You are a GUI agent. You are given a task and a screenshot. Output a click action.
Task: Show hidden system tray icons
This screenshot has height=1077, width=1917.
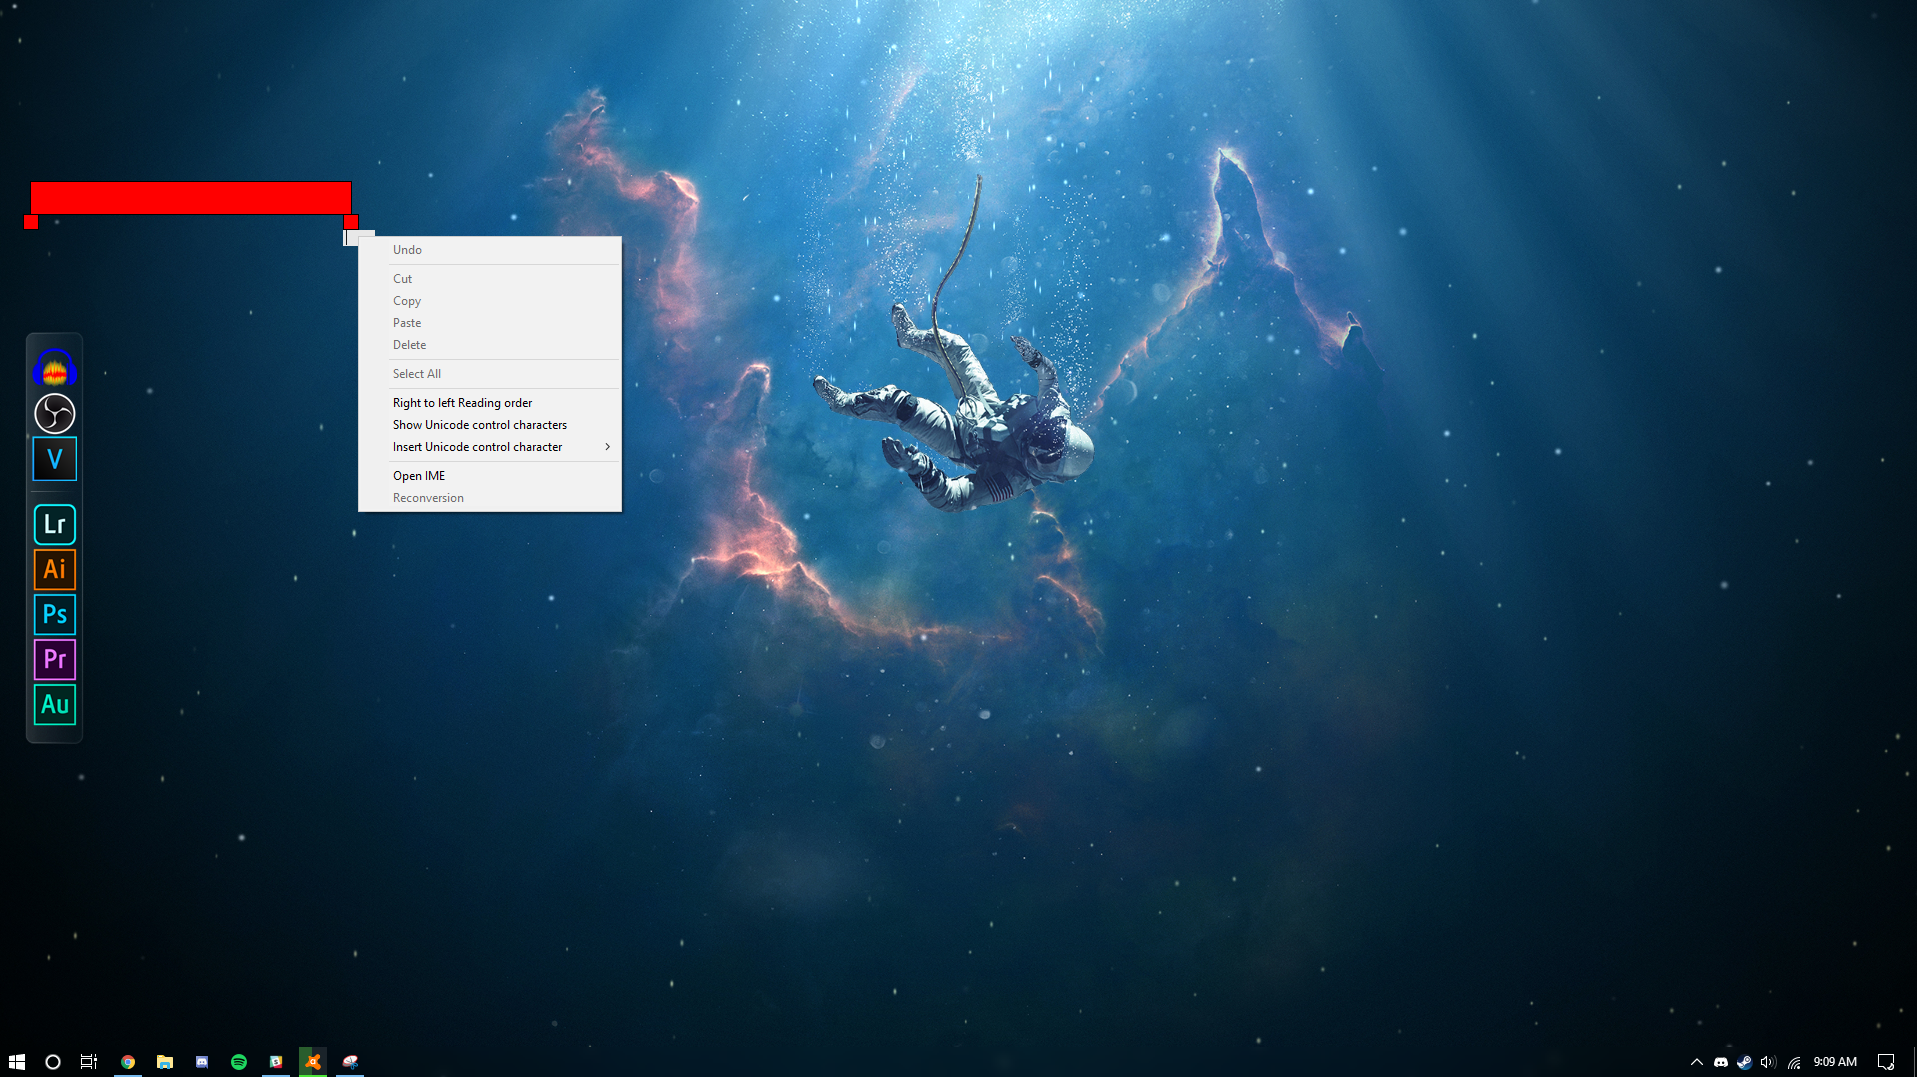pyautogui.click(x=1697, y=1062)
